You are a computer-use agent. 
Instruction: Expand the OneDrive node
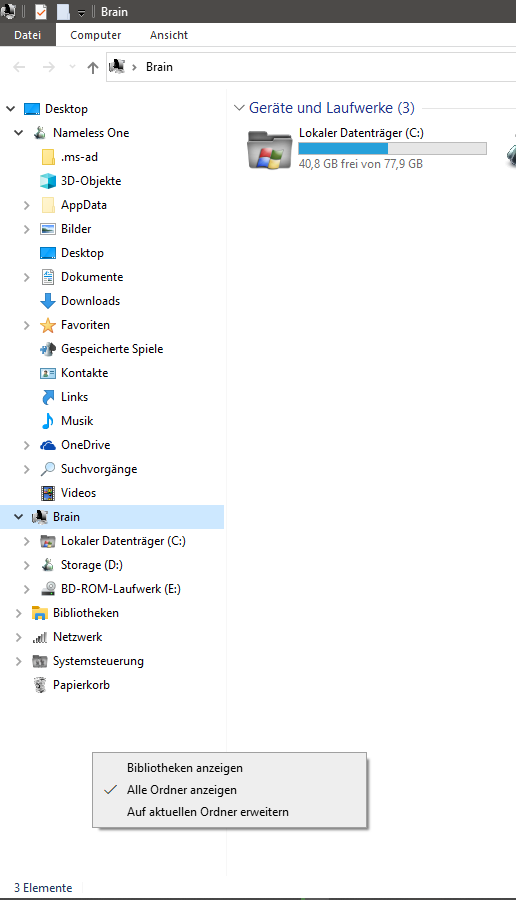click(26, 445)
